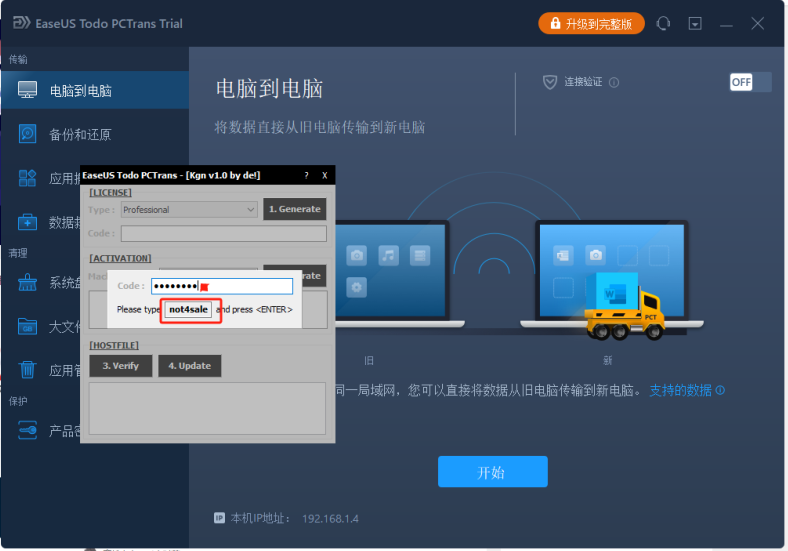The image size is (788, 551).
Task: Click the data rescue briefcase icon
Action: (x=27, y=222)
